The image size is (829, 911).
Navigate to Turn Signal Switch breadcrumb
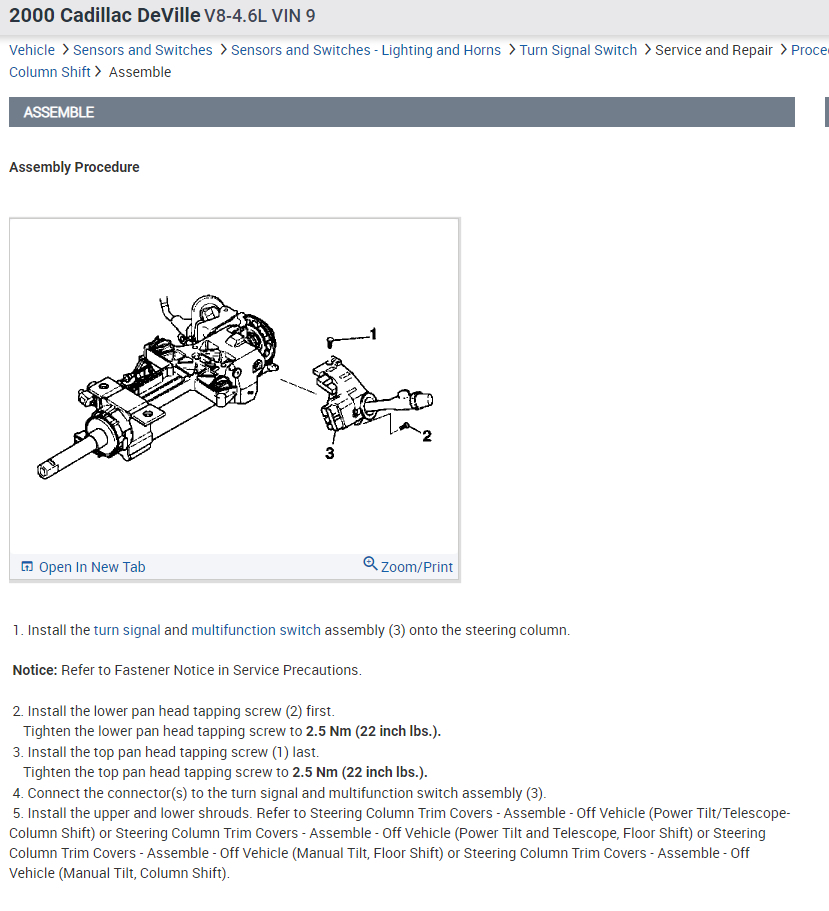(578, 51)
